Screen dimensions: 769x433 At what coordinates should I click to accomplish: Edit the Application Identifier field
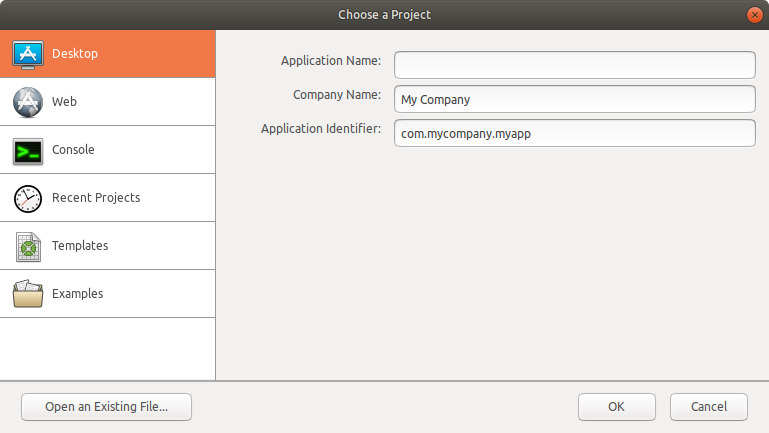coord(575,133)
